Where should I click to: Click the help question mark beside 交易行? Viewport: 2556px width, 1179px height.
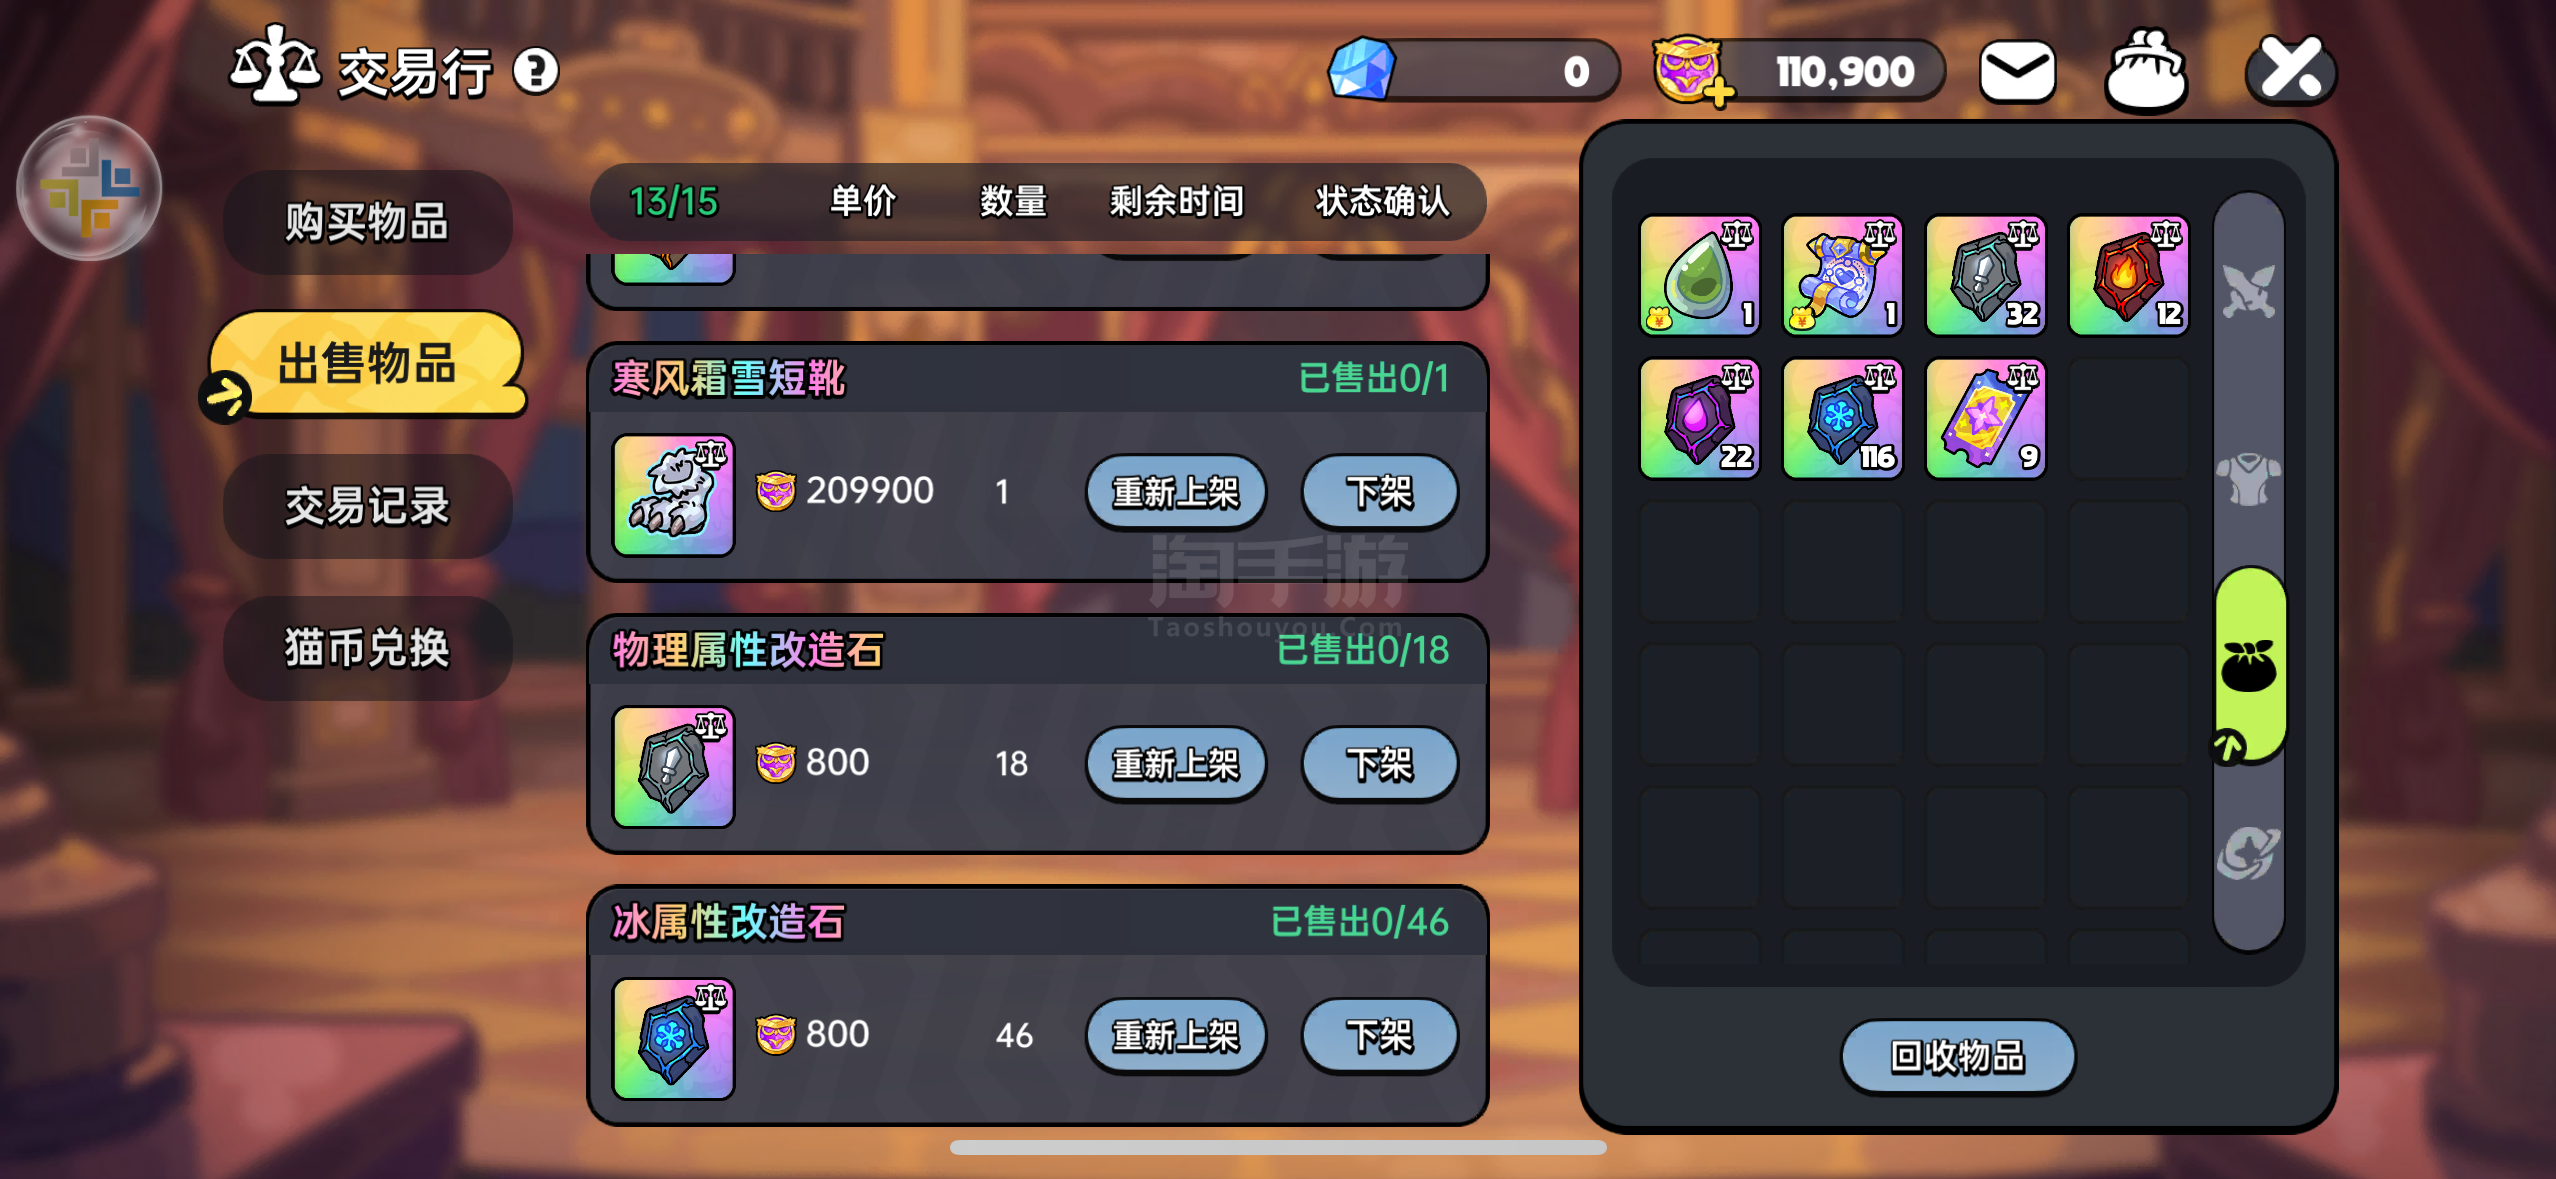click(536, 71)
